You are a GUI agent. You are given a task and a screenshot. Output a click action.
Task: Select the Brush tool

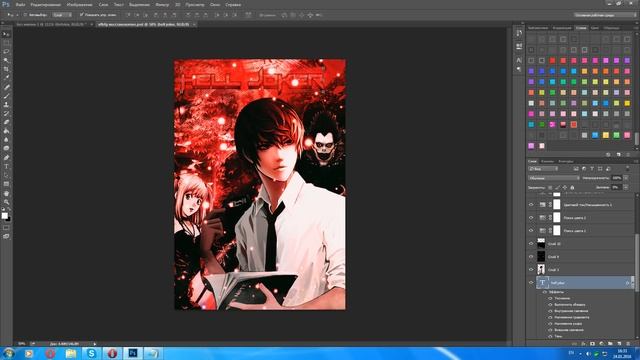pos(6,96)
